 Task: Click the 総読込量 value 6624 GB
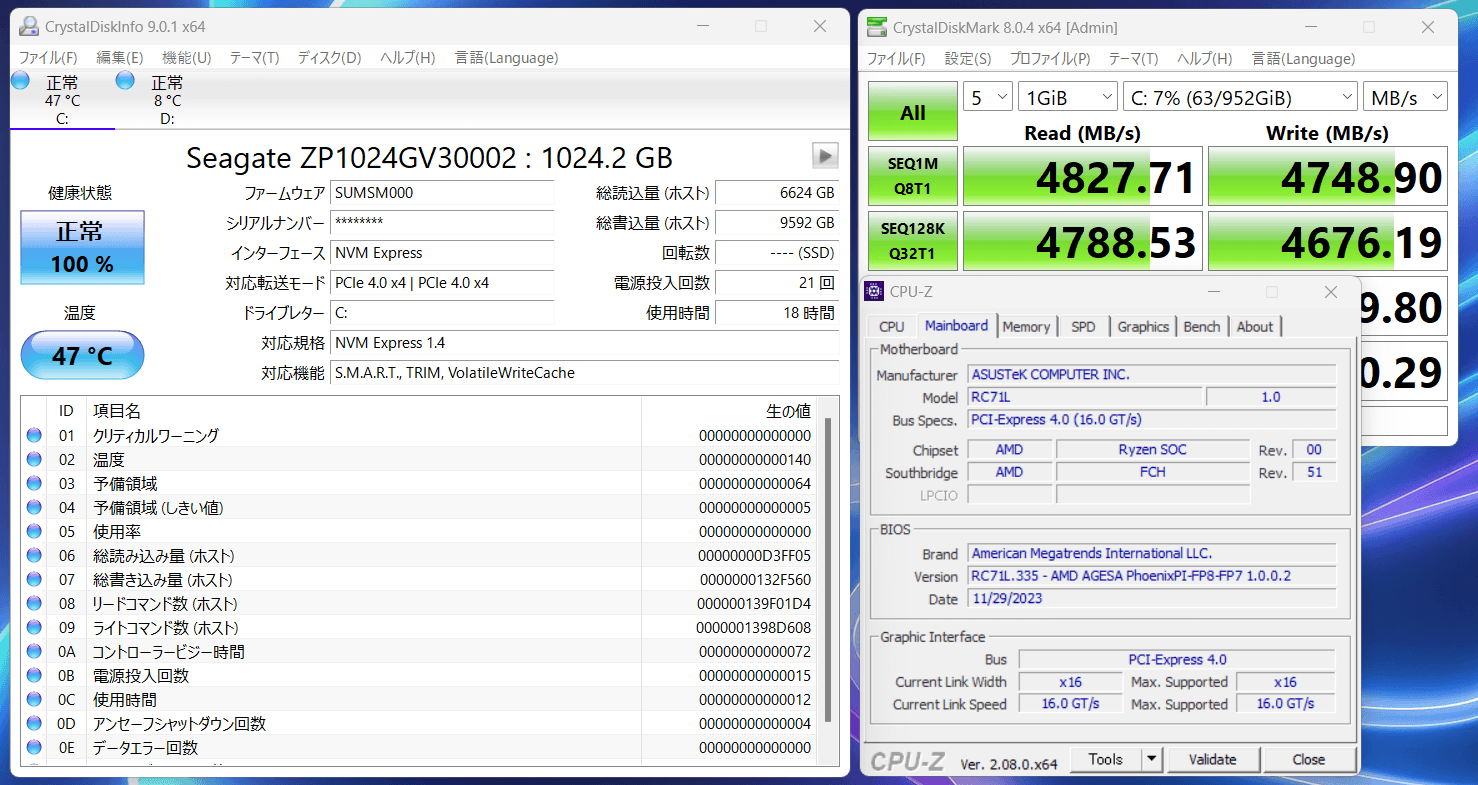coord(777,192)
